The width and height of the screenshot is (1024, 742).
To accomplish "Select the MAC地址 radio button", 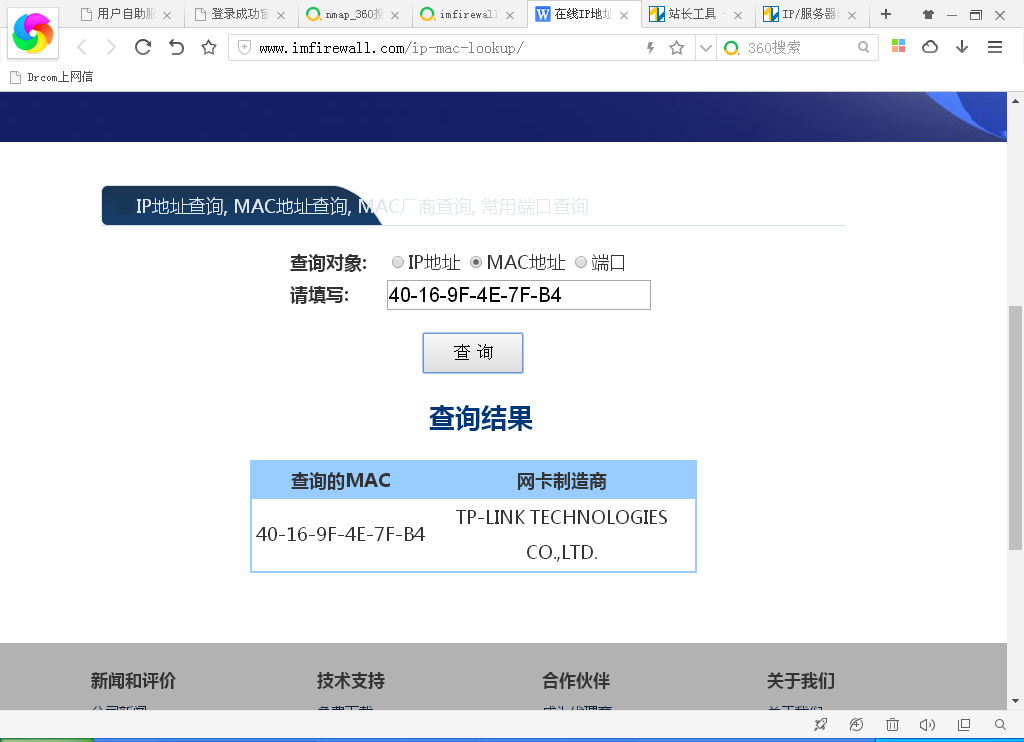I will point(476,262).
